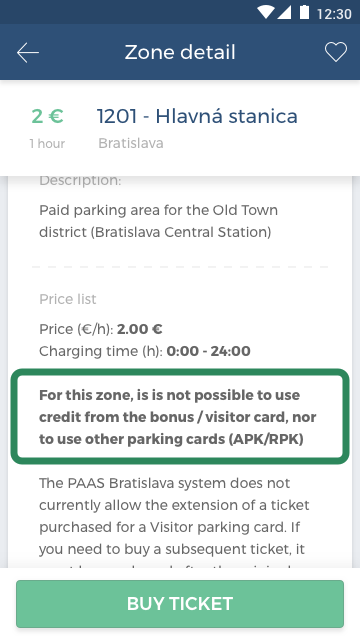Tap the Description label

coord(80,181)
